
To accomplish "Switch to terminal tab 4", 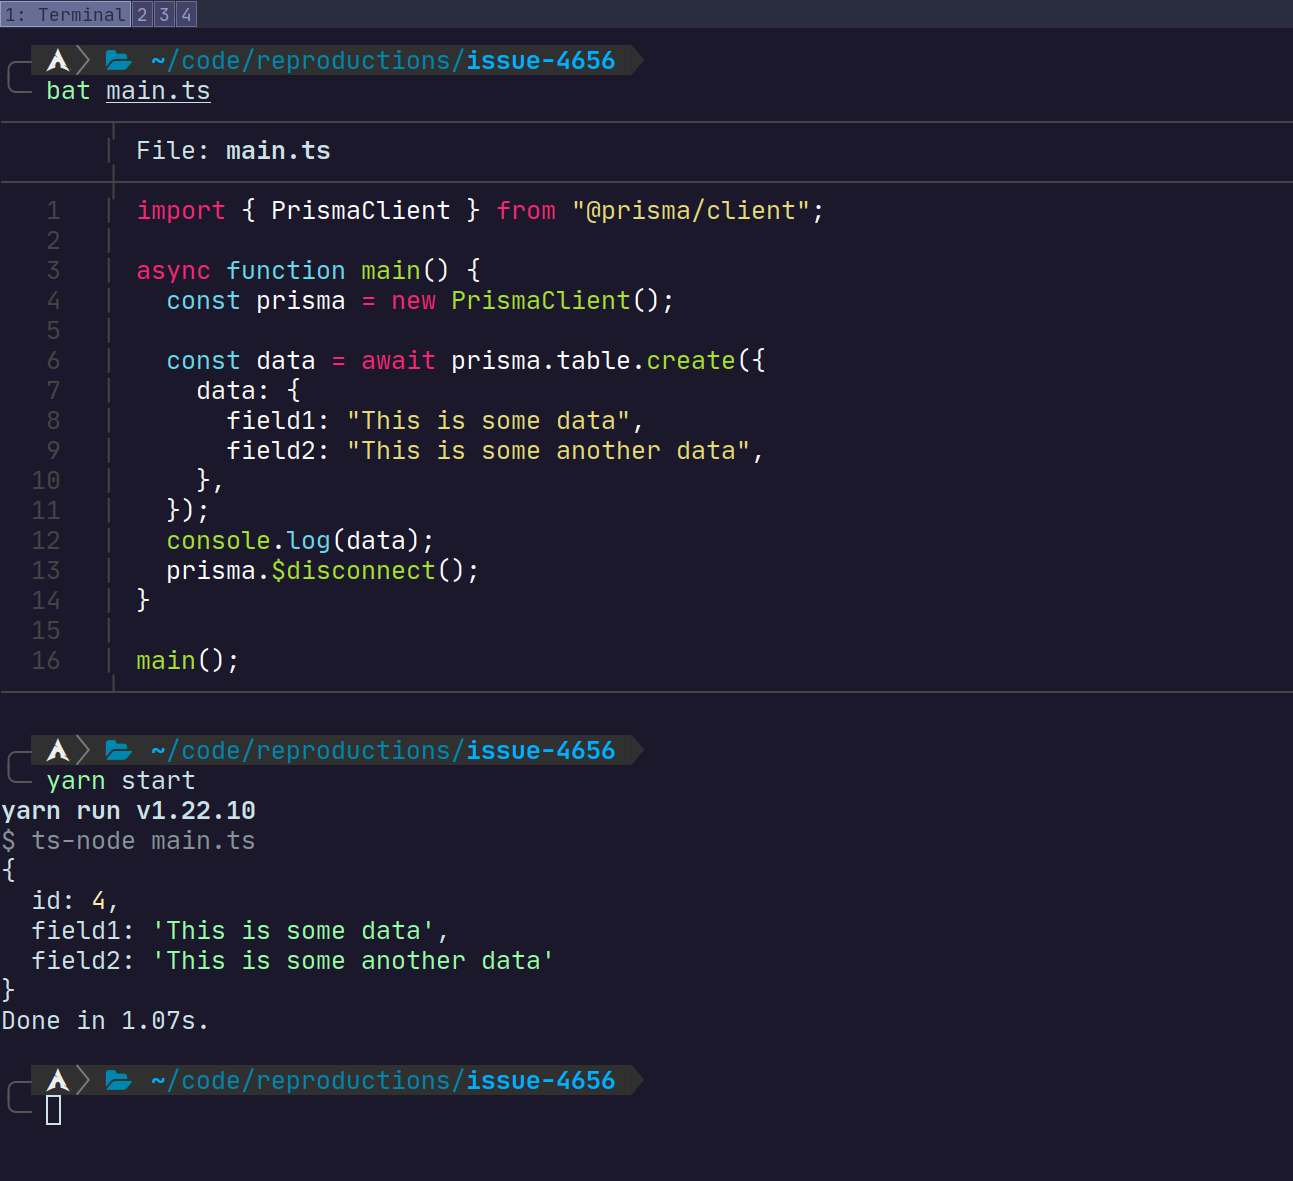I will (x=185, y=14).
